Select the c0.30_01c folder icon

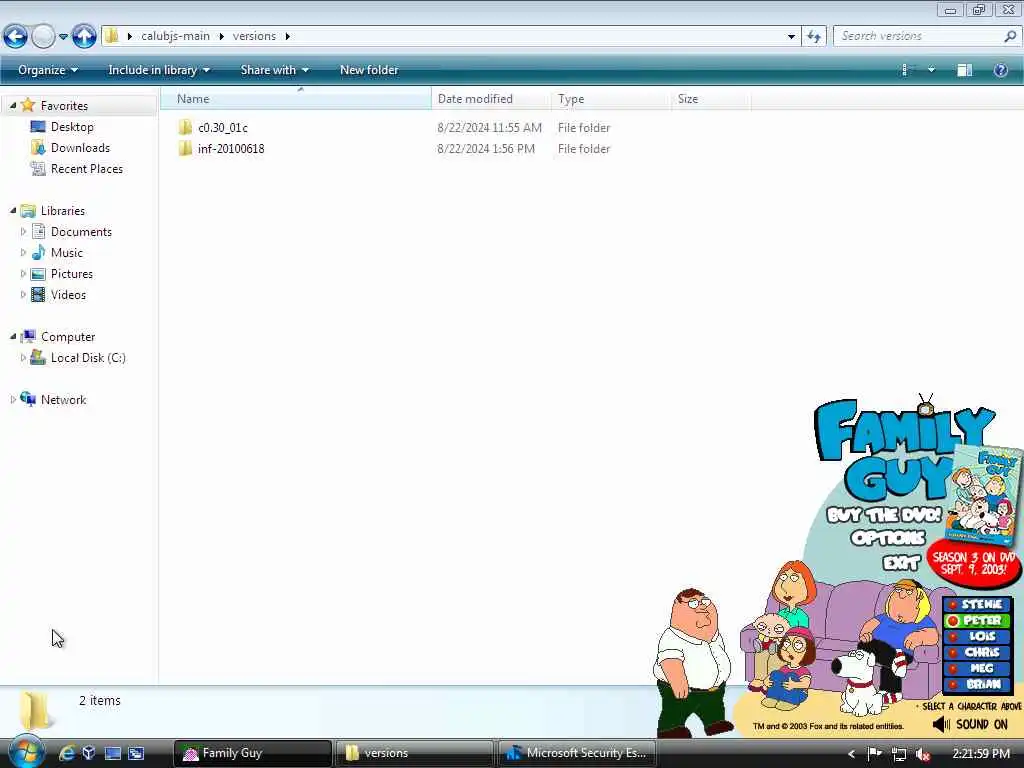pos(185,127)
